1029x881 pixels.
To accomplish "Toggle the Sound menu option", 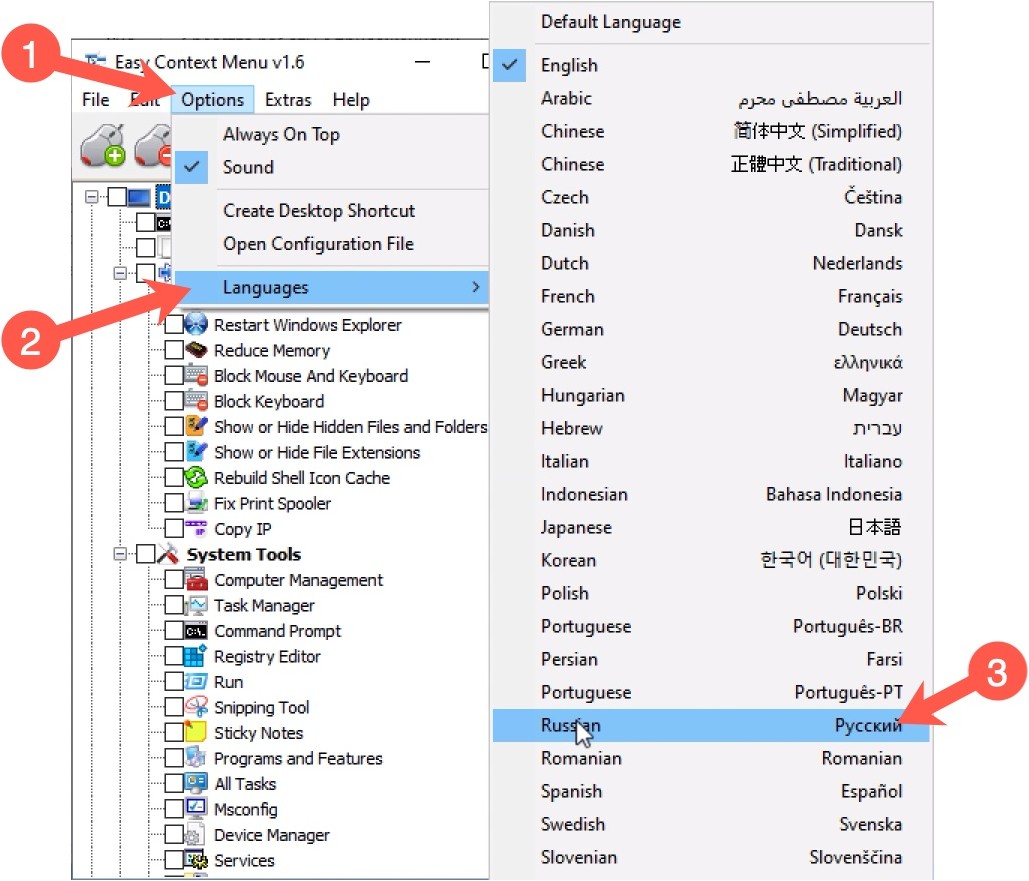I will pyautogui.click(x=331, y=167).
